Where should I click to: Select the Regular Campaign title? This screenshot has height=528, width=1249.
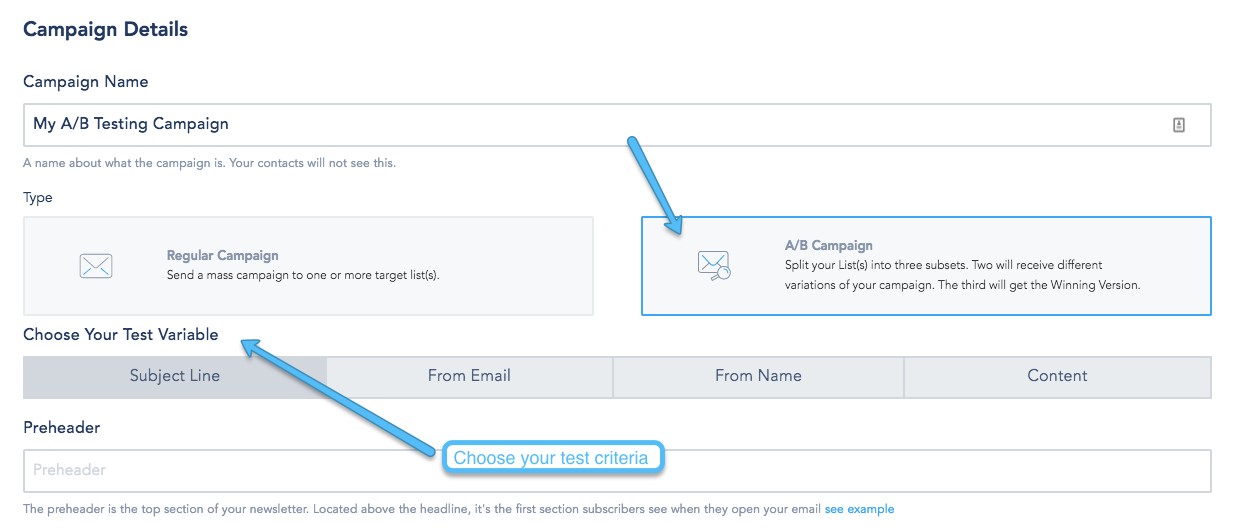click(223, 256)
